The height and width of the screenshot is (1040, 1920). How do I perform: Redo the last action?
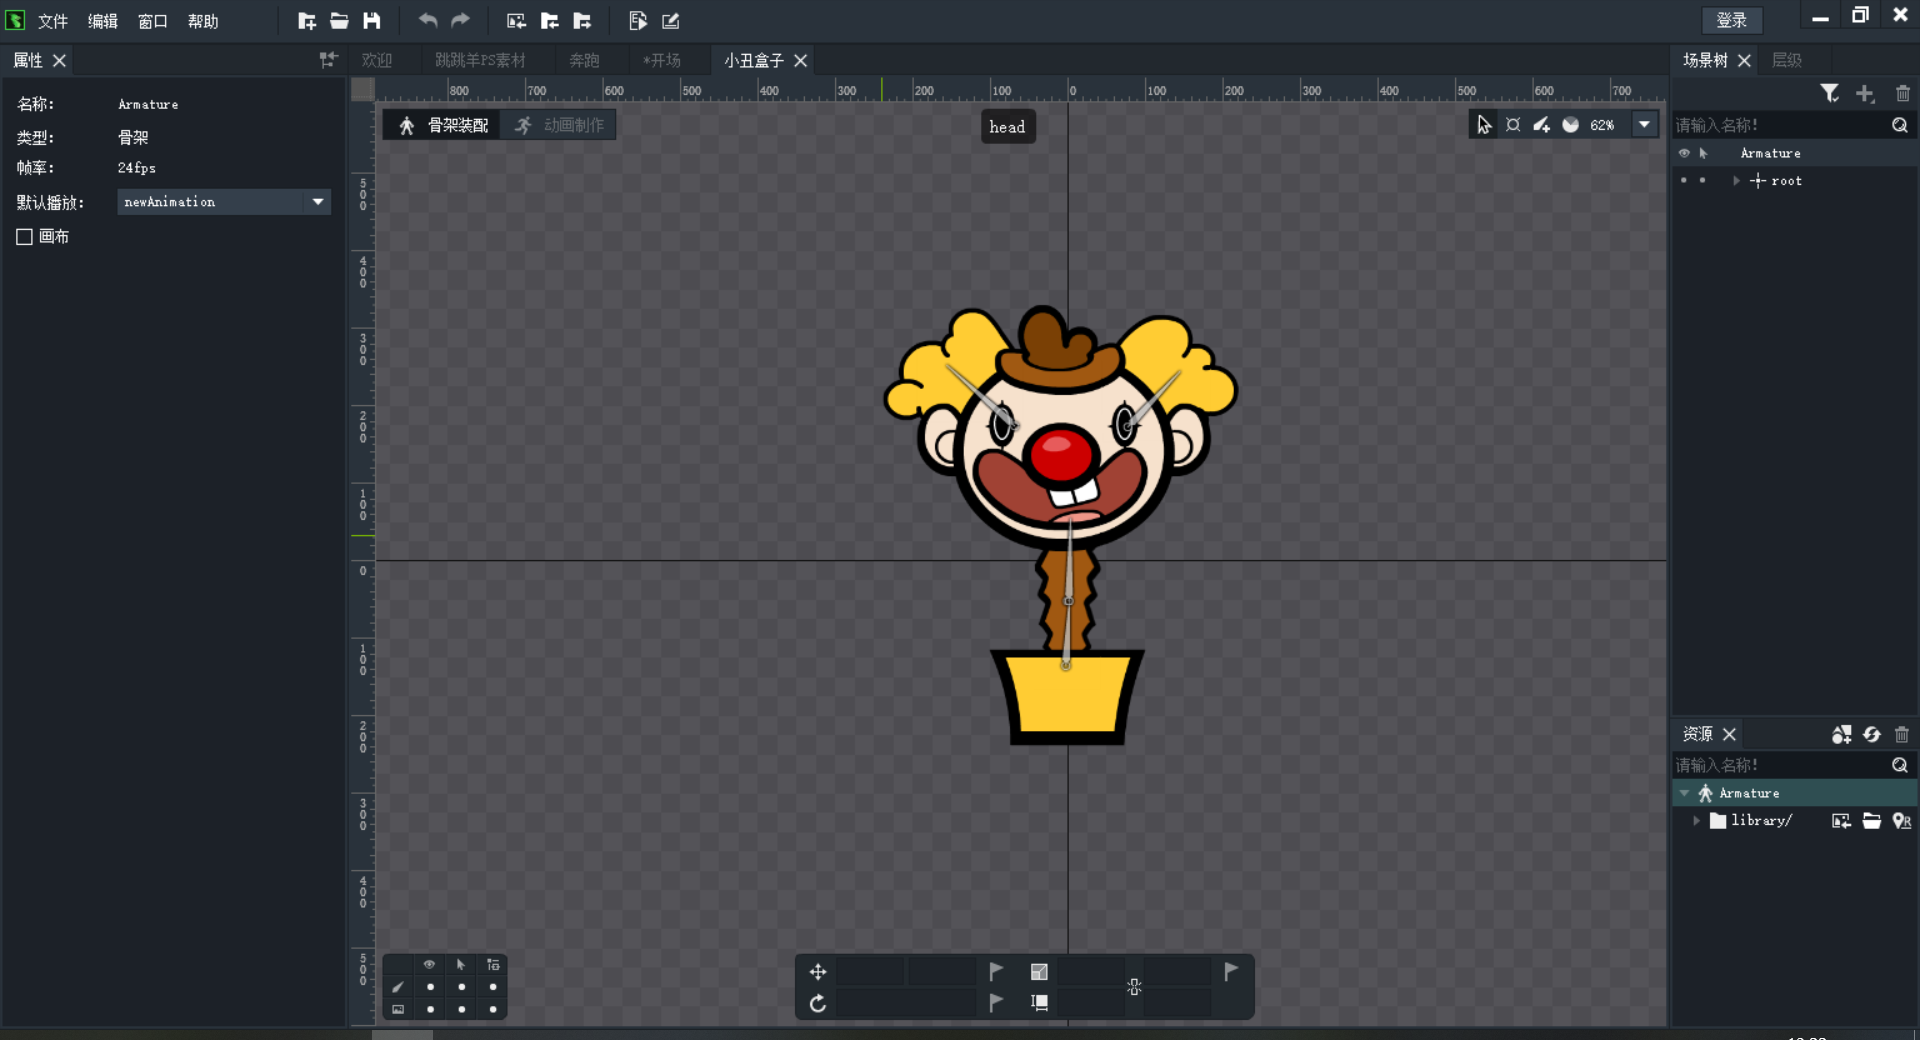click(460, 21)
